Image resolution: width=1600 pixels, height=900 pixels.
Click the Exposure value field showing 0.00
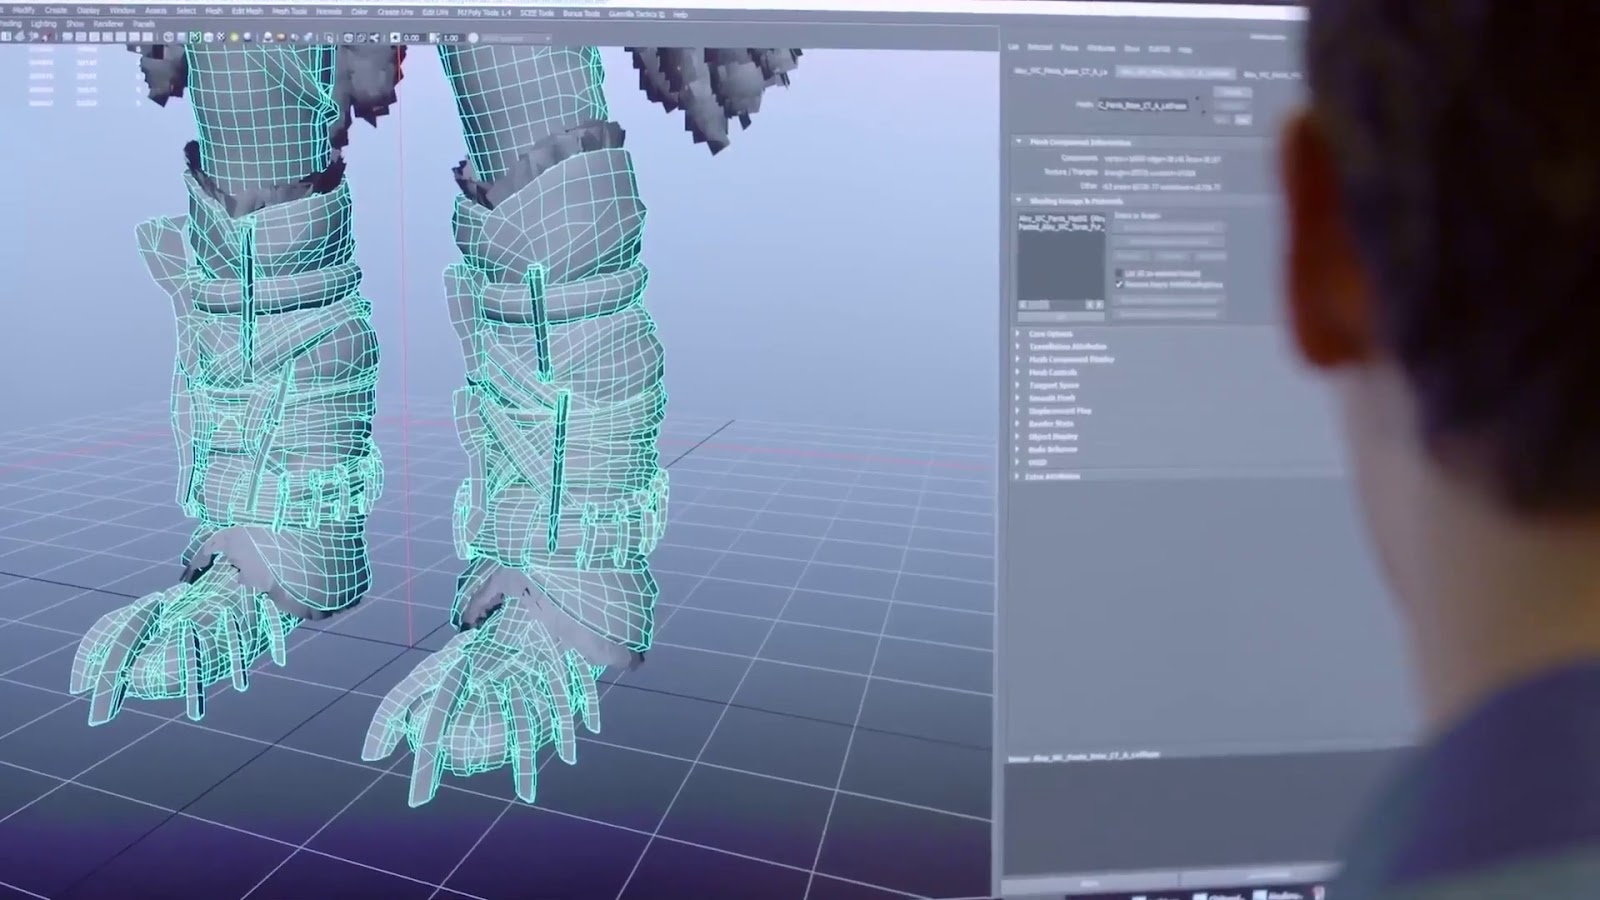[x=412, y=37]
